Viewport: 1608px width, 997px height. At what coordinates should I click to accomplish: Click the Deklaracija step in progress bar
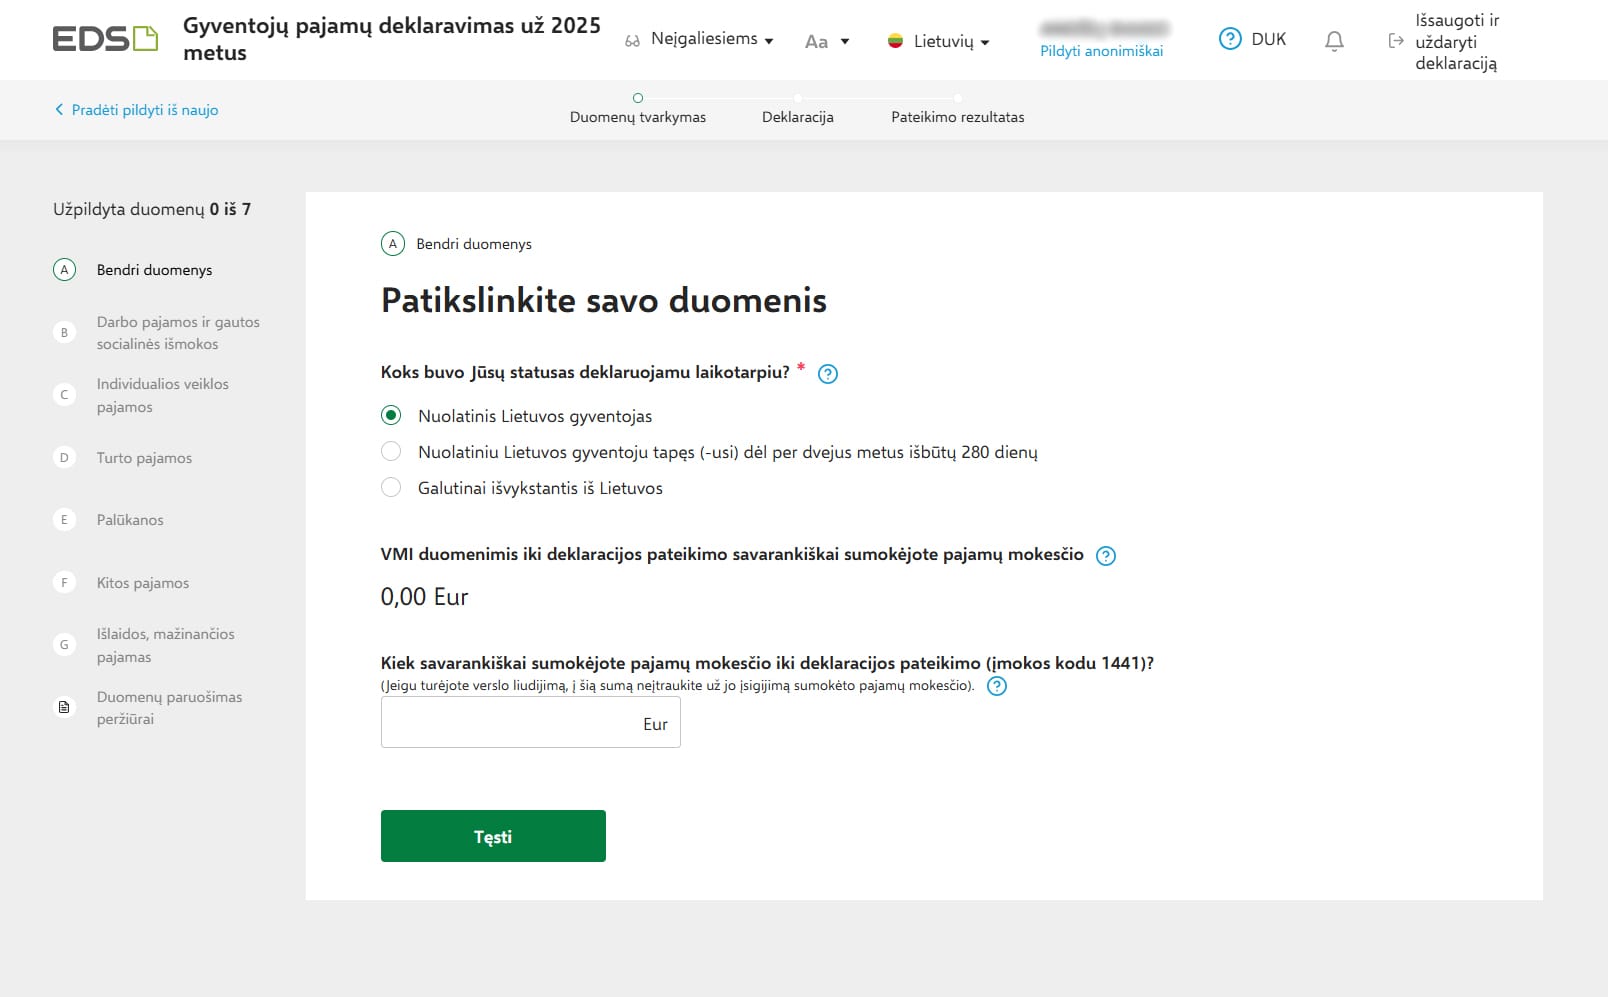click(x=797, y=116)
